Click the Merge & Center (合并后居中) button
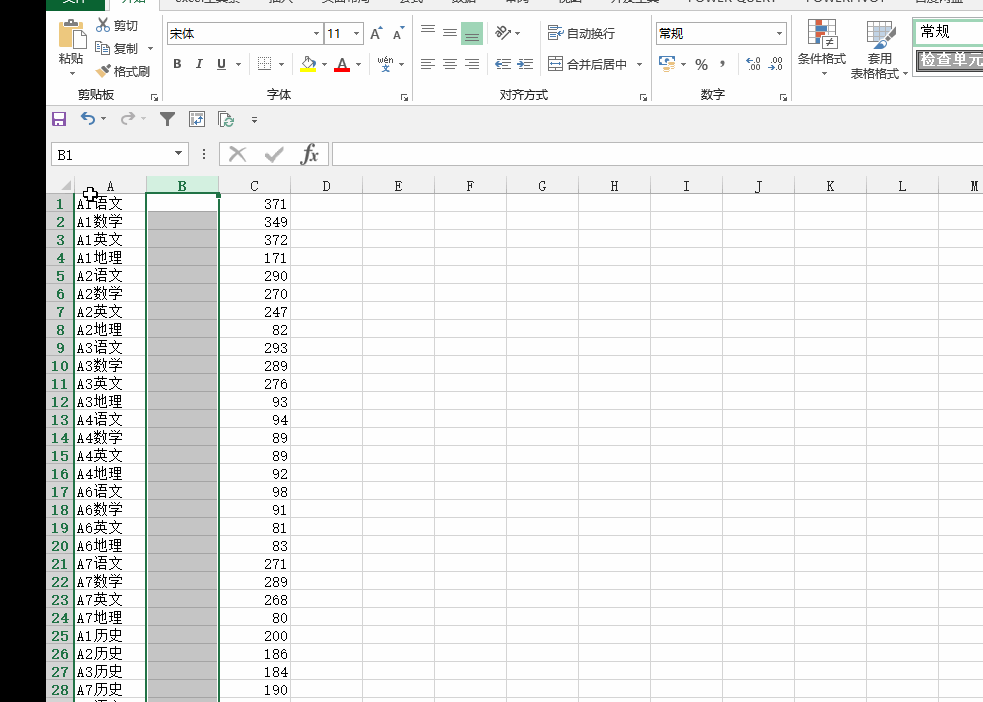Screen dimensions: 983x702 (587, 64)
